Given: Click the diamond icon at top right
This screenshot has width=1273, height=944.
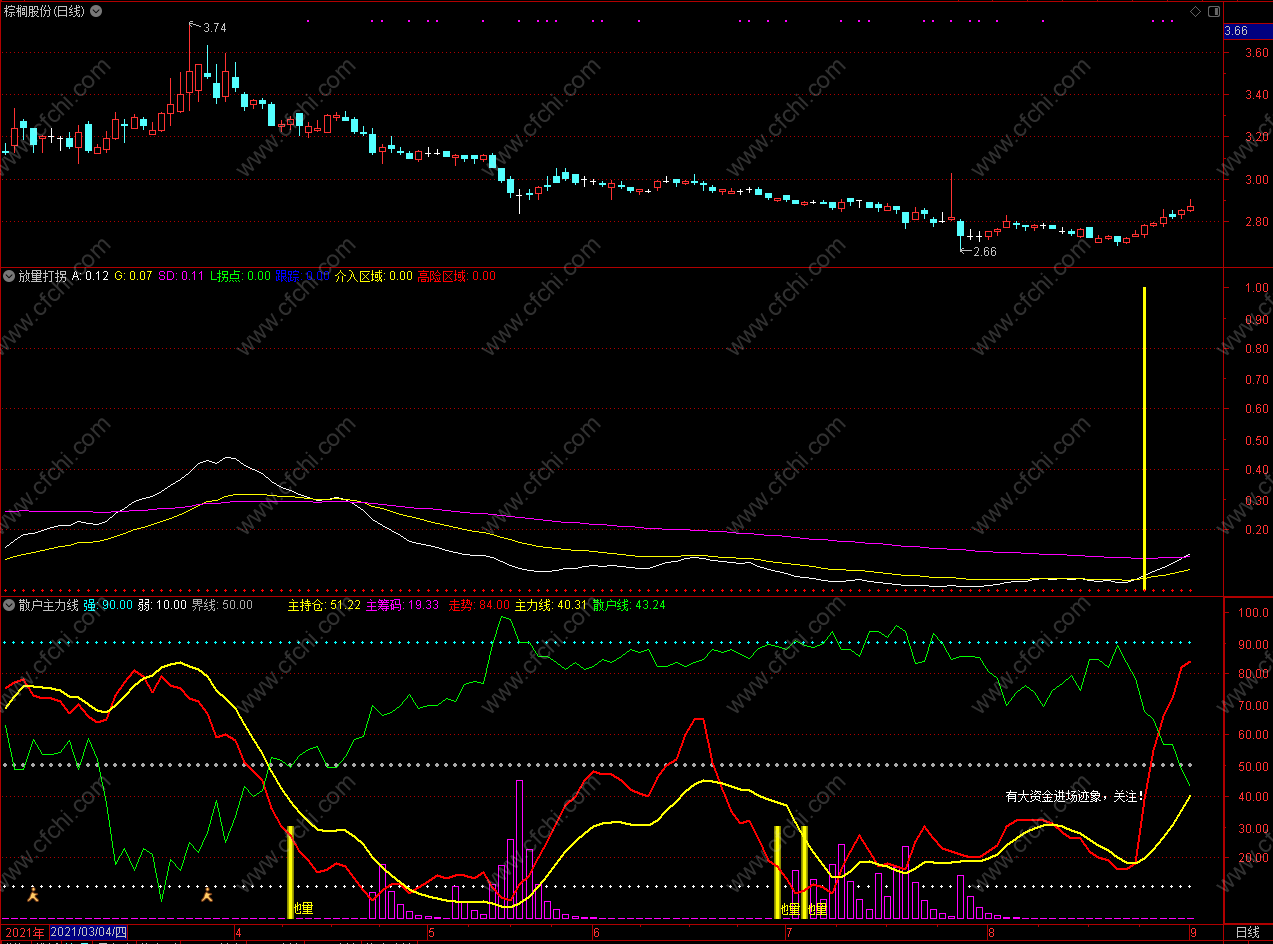Looking at the screenshot, I should click(1194, 11).
